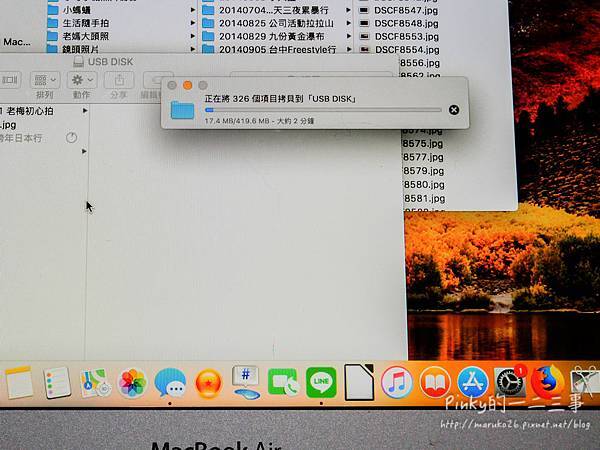Click the blue 小媽媽 folder icon
Screen dimensions: 600x450
pyautogui.click(x=52, y=10)
